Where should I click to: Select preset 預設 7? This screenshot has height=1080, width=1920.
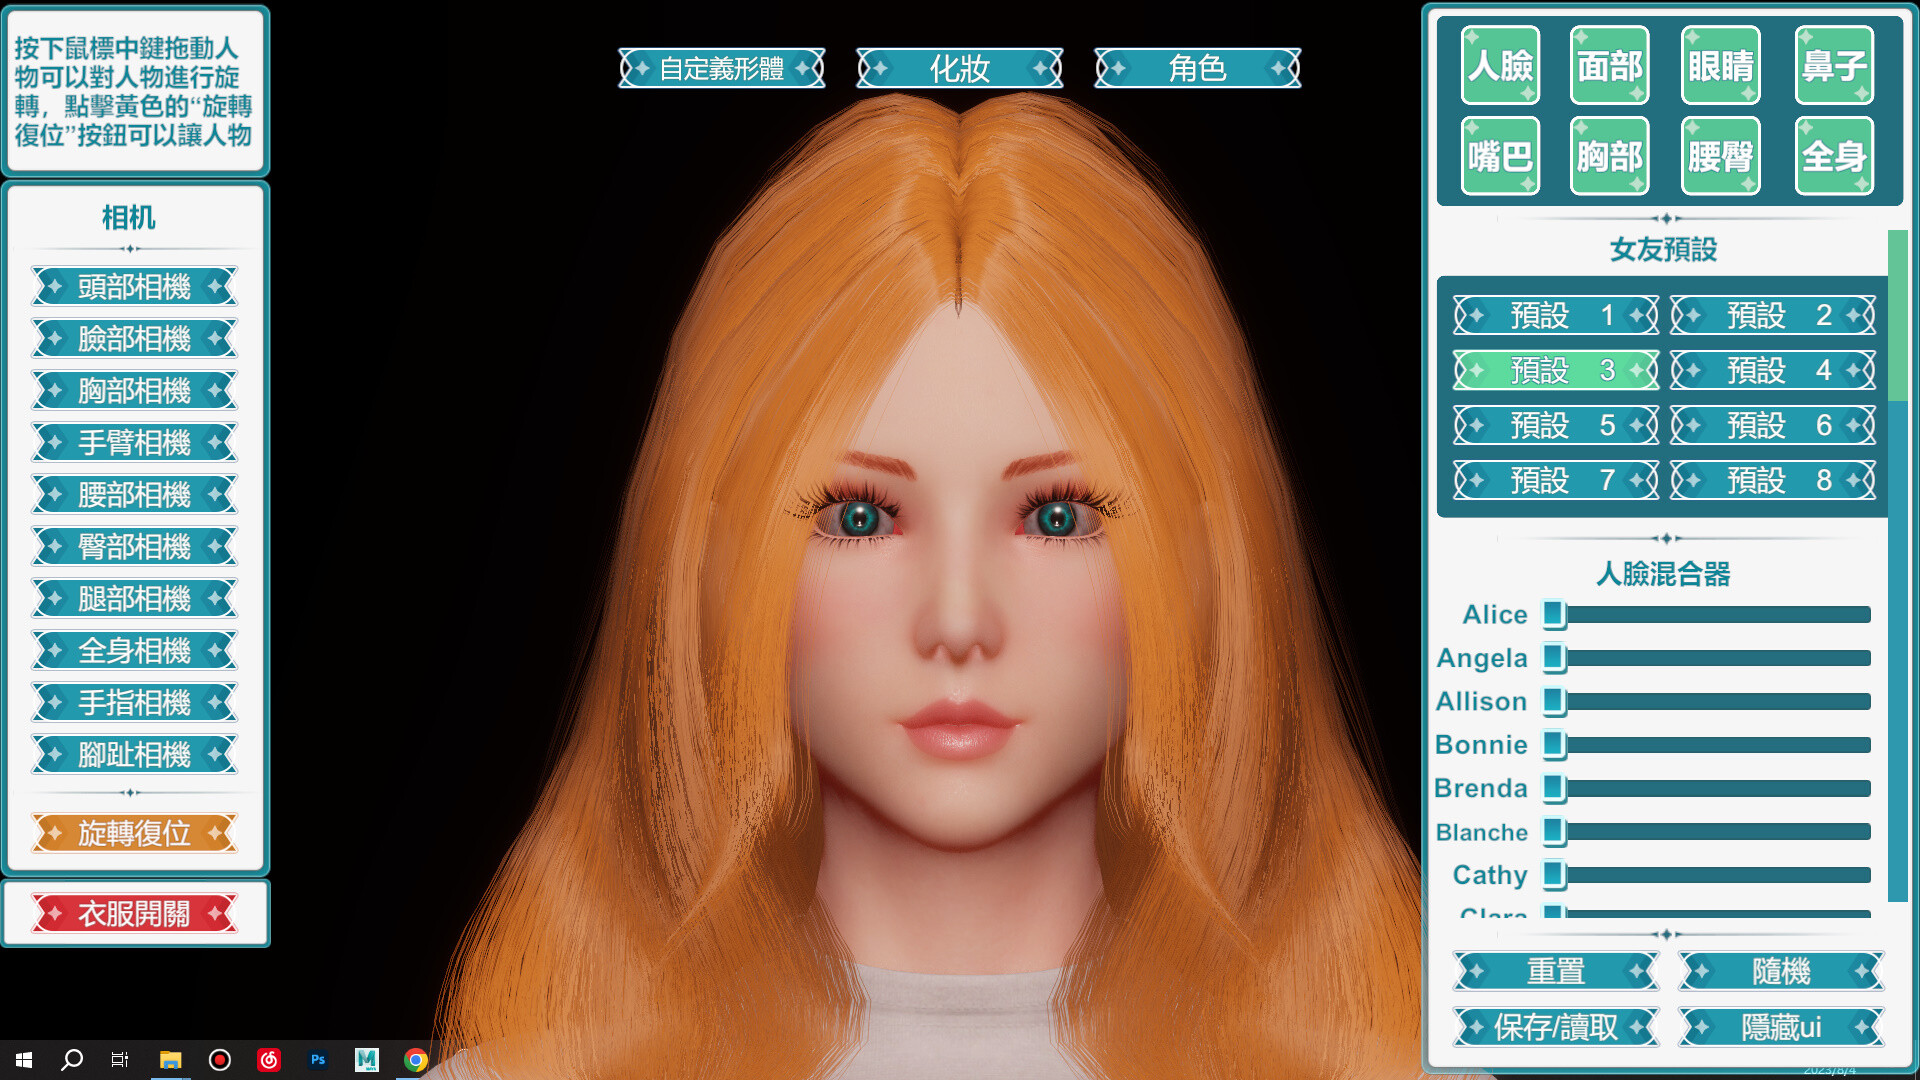tap(1554, 479)
